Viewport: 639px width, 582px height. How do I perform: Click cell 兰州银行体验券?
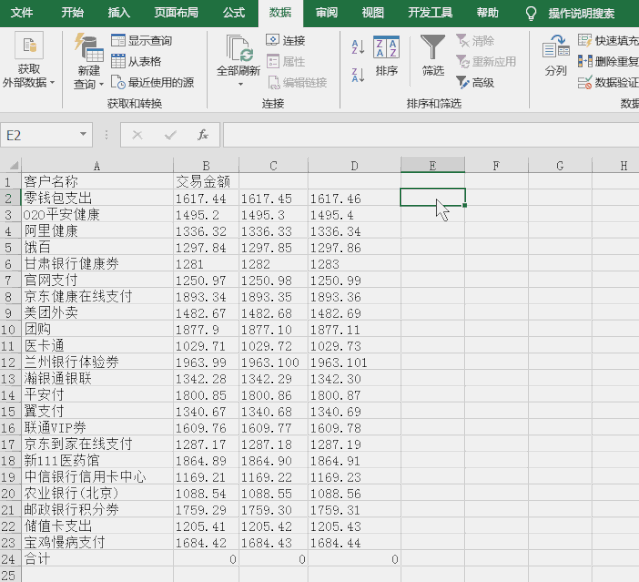pos(97,362)
